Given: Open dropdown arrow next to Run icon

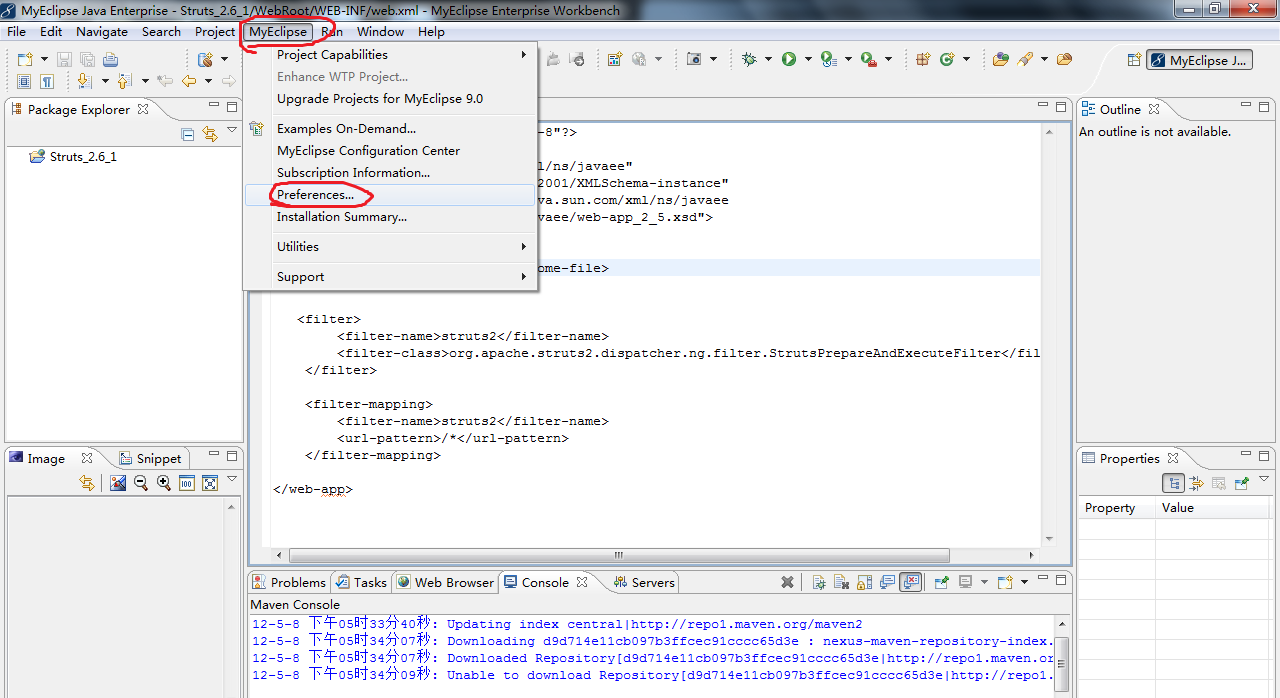Looking at the screenshot, I should click(x=808, y=60).
